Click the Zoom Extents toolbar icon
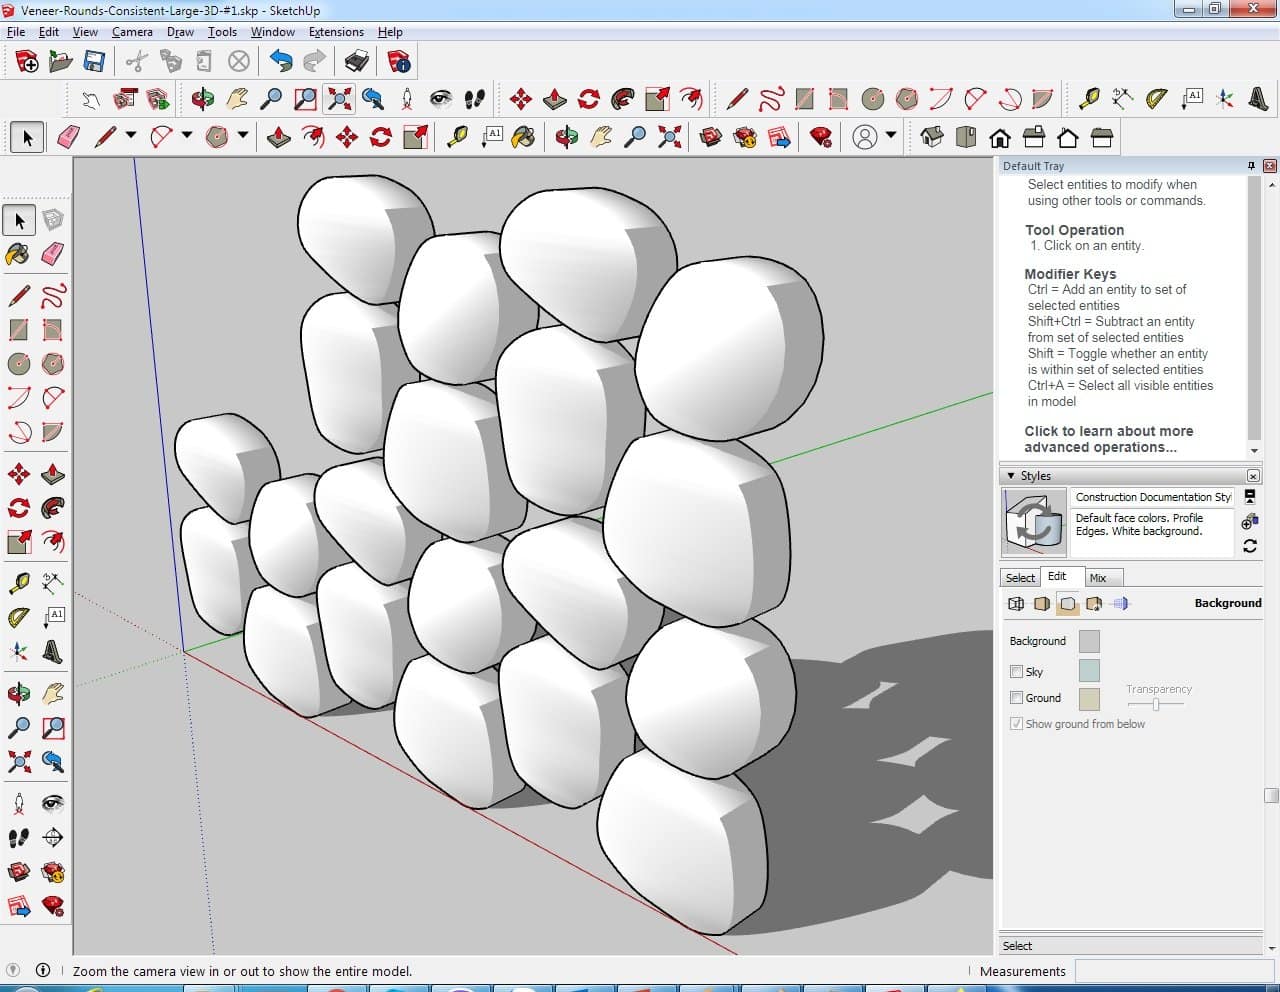1280x992 pixels. point(340,99)
